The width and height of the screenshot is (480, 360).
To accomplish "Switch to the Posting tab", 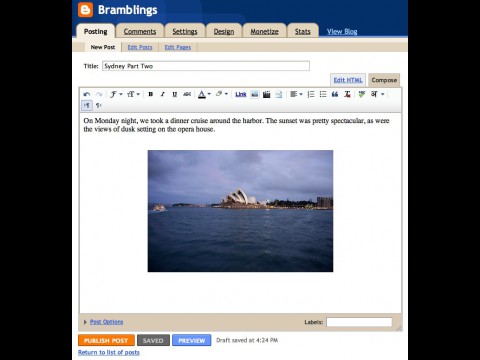I will point(95,32).
